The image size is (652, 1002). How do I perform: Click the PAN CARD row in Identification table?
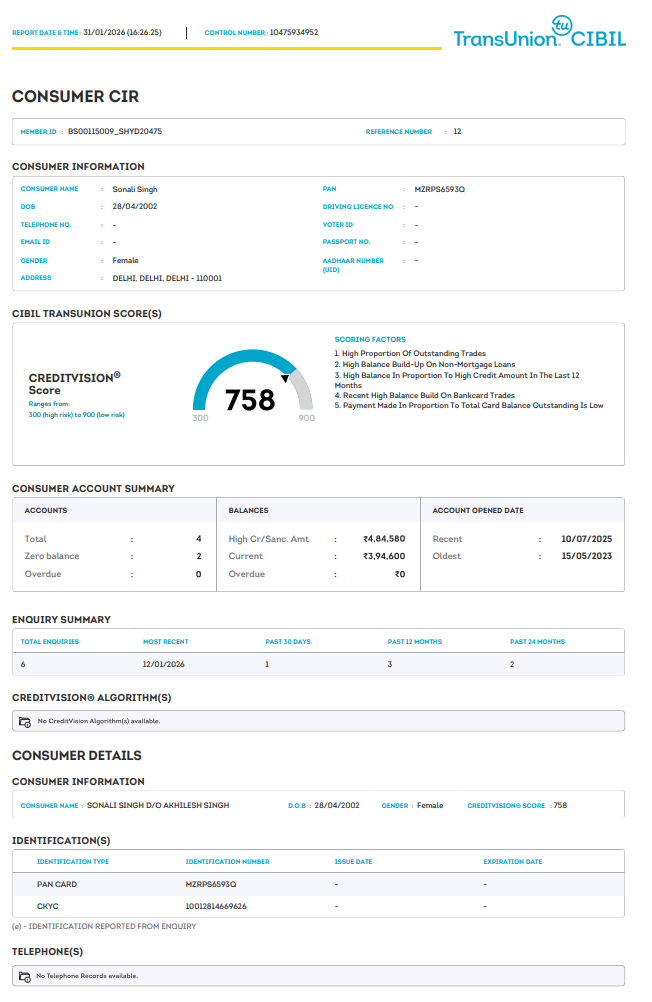pyautogui.click(x=57, y=885)
